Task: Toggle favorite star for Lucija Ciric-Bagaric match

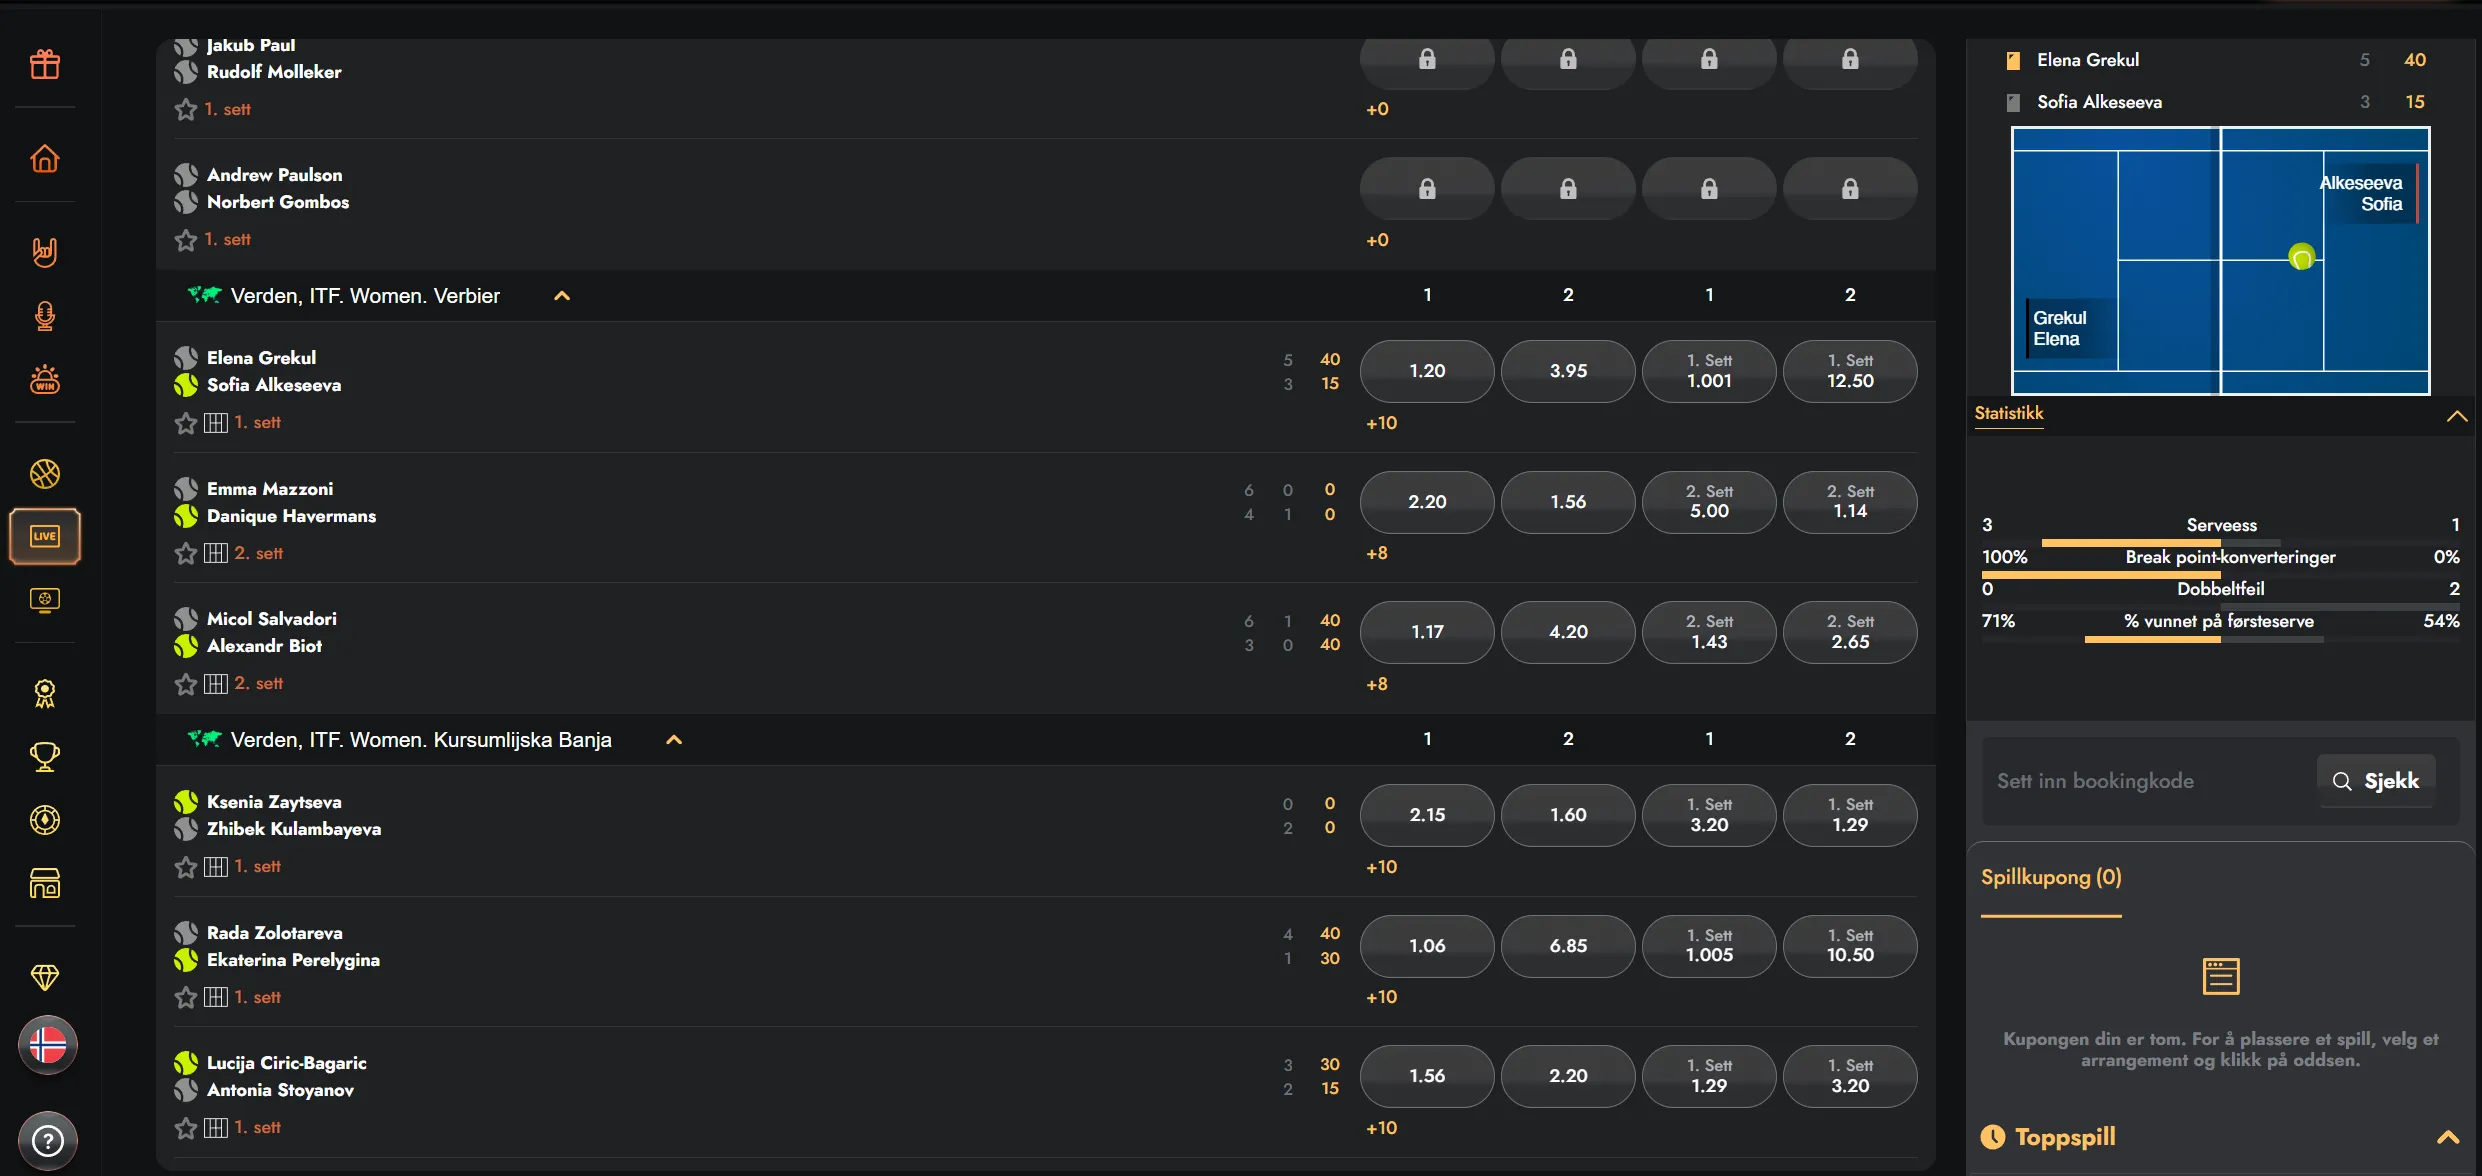Action: pyautogui.click(x=185, y=1128)
